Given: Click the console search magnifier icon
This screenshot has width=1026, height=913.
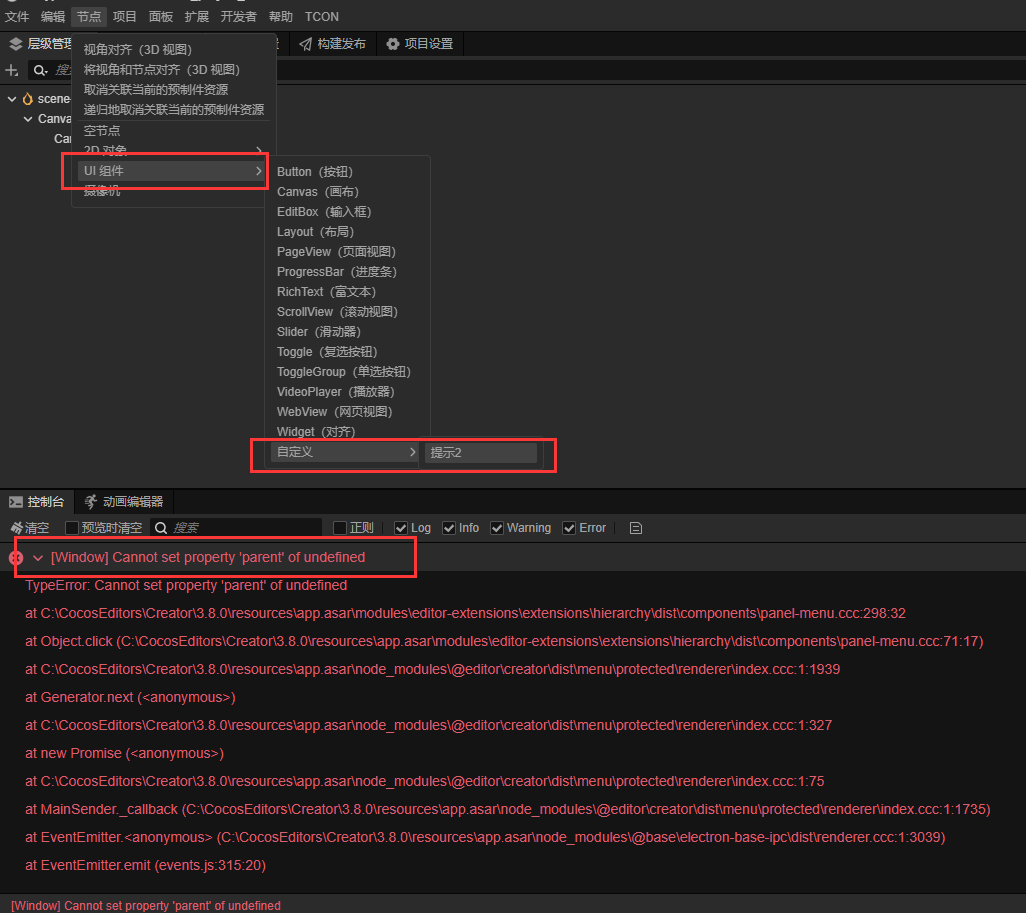Looking at the screenshot, I should [x=161, y=528].
